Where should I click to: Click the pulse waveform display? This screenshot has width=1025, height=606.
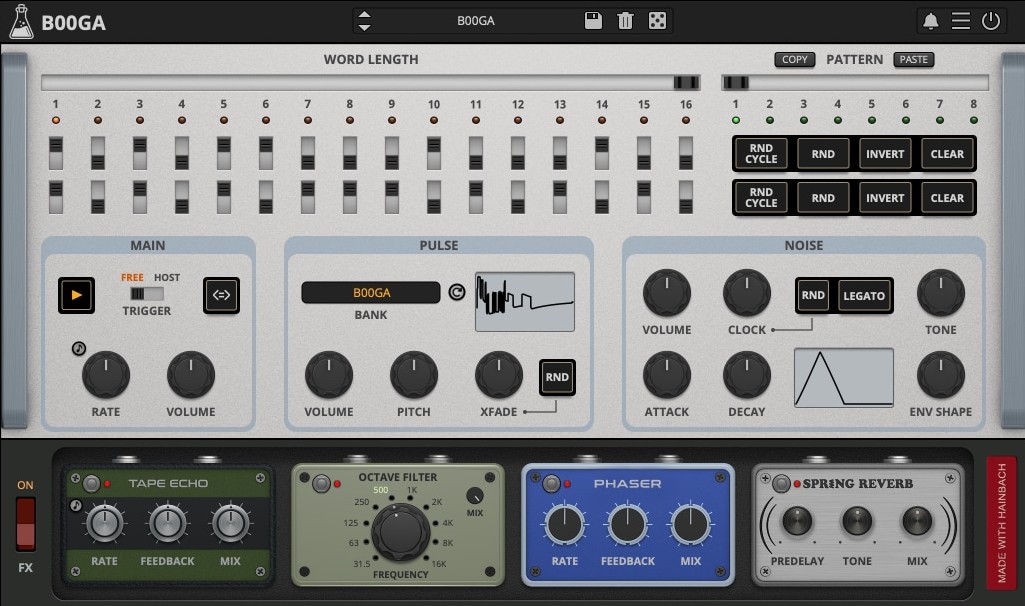[525, 302]
